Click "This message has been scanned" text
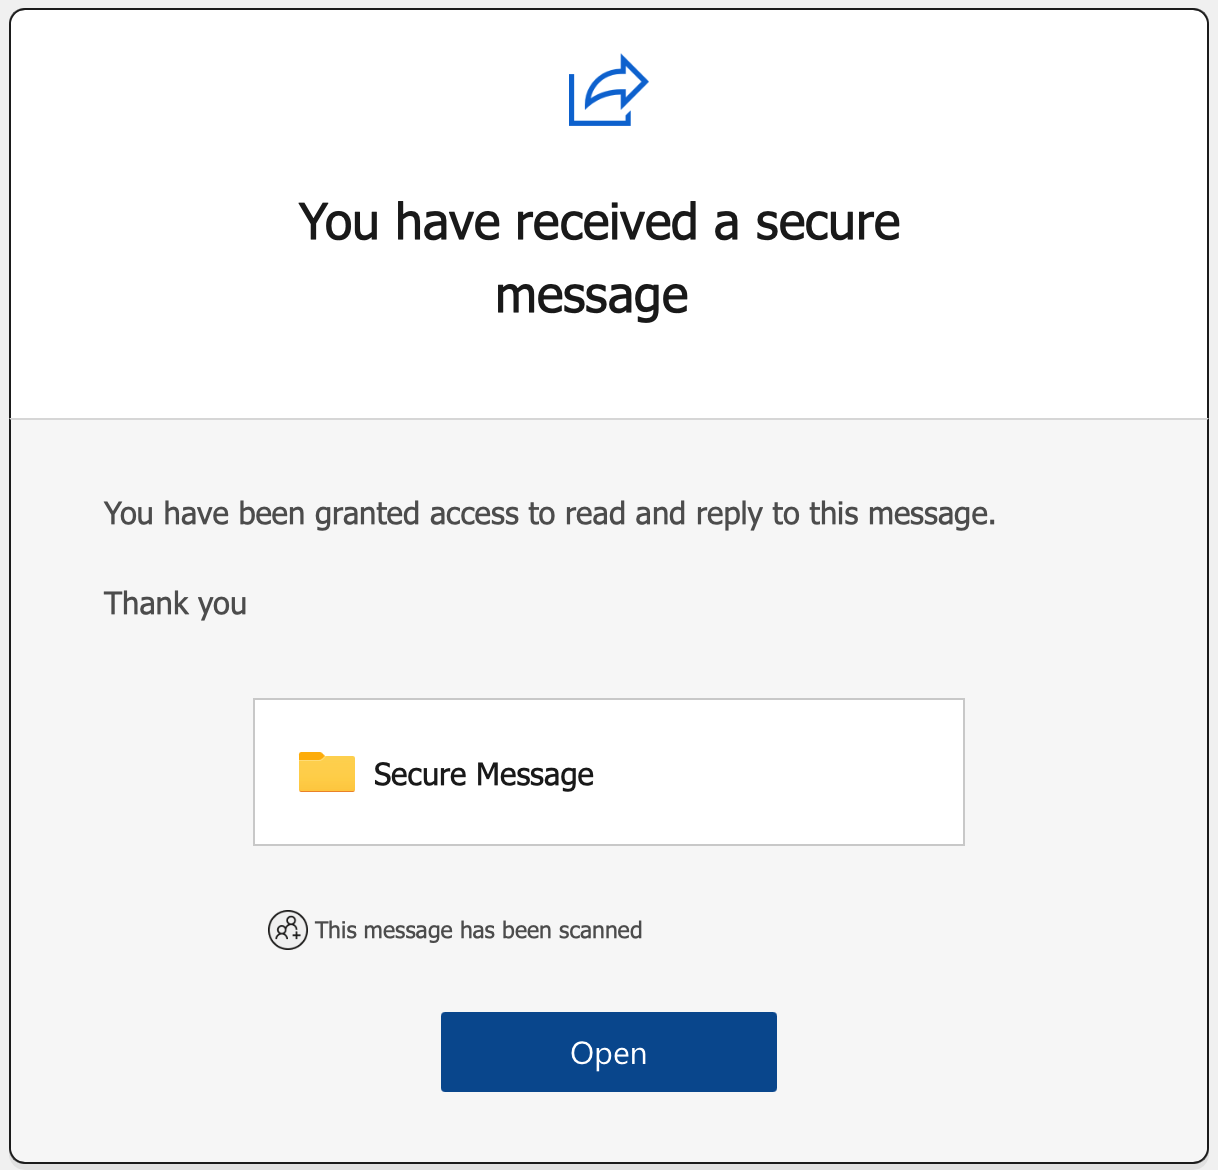1218x1170 pixels. click(x=478, y=930)
